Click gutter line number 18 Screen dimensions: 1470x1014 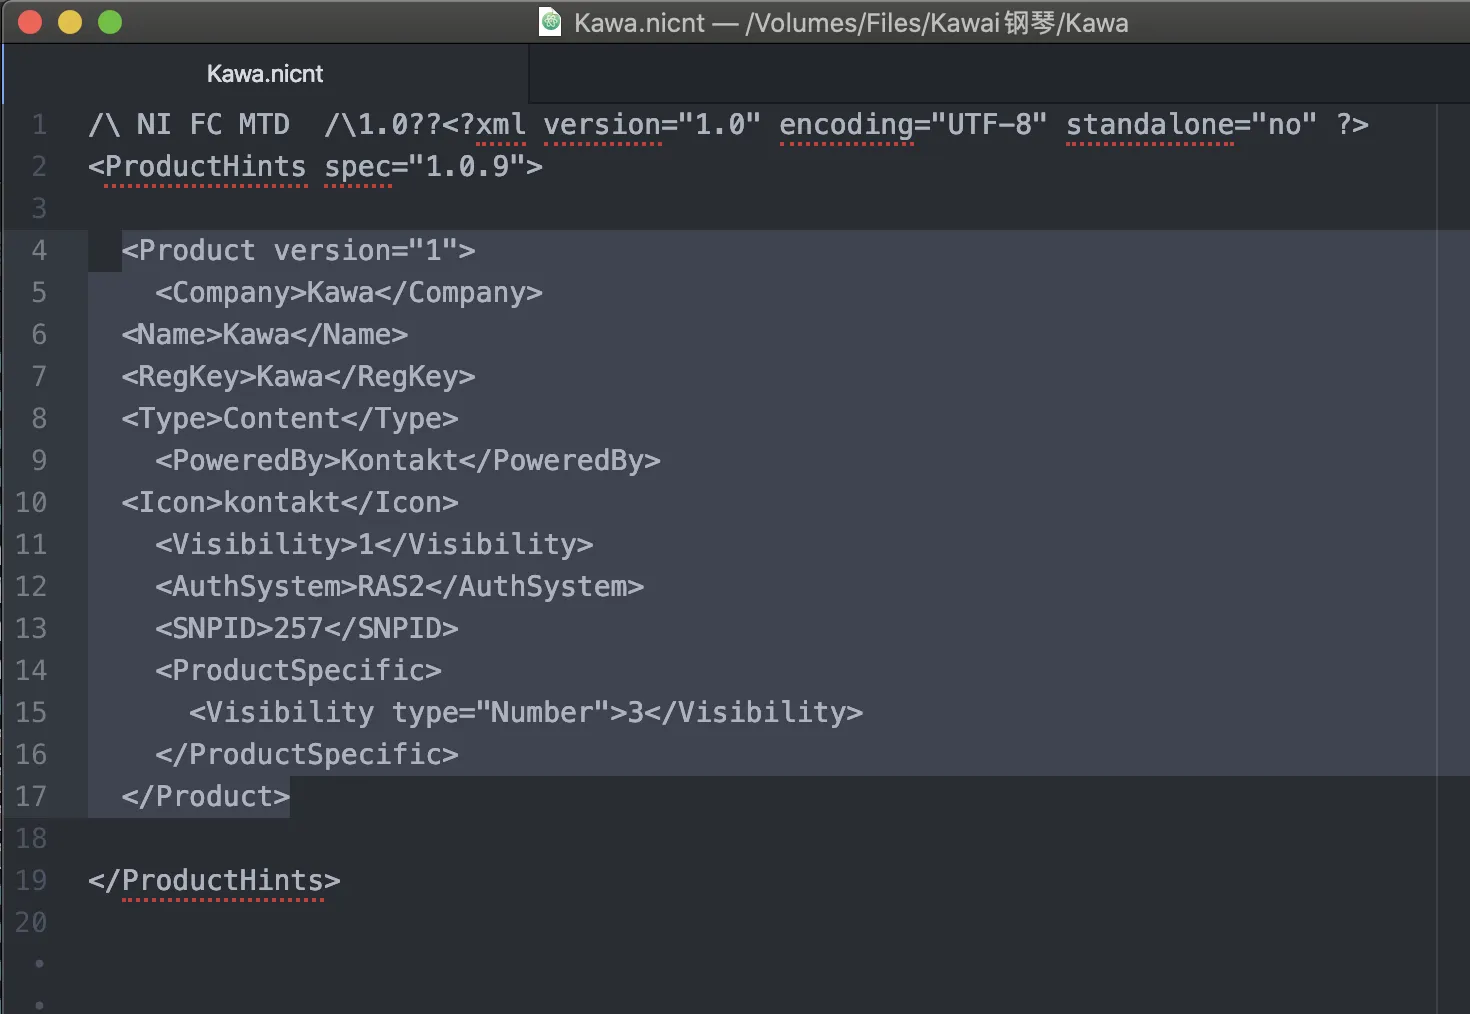[31, 839]
